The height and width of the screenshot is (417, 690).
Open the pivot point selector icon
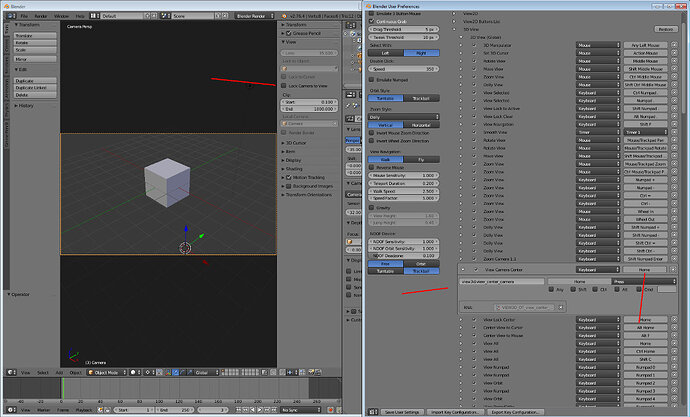(x=148, y=373)
